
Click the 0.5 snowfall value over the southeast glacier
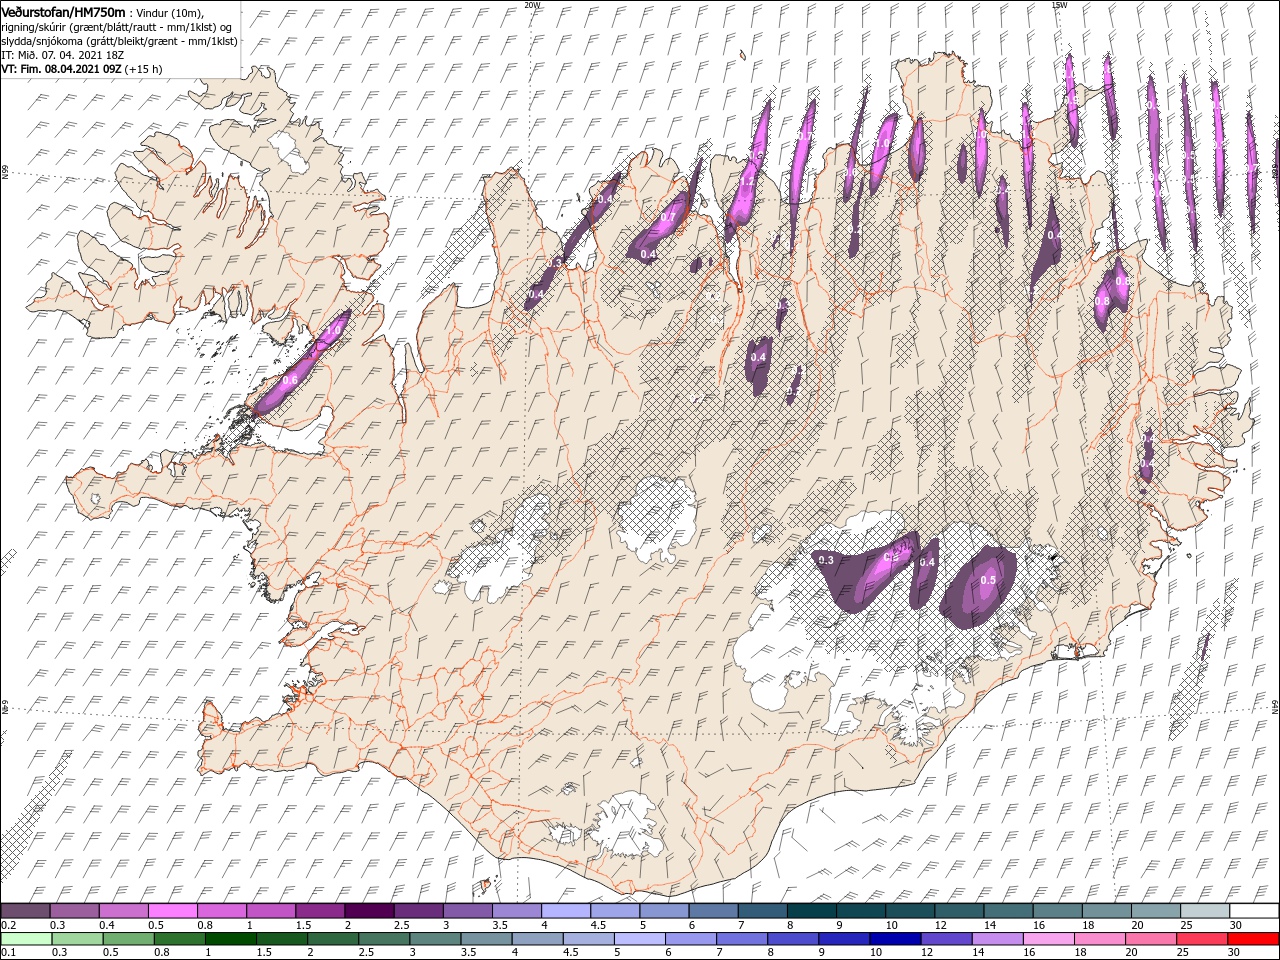pos(988,580)
